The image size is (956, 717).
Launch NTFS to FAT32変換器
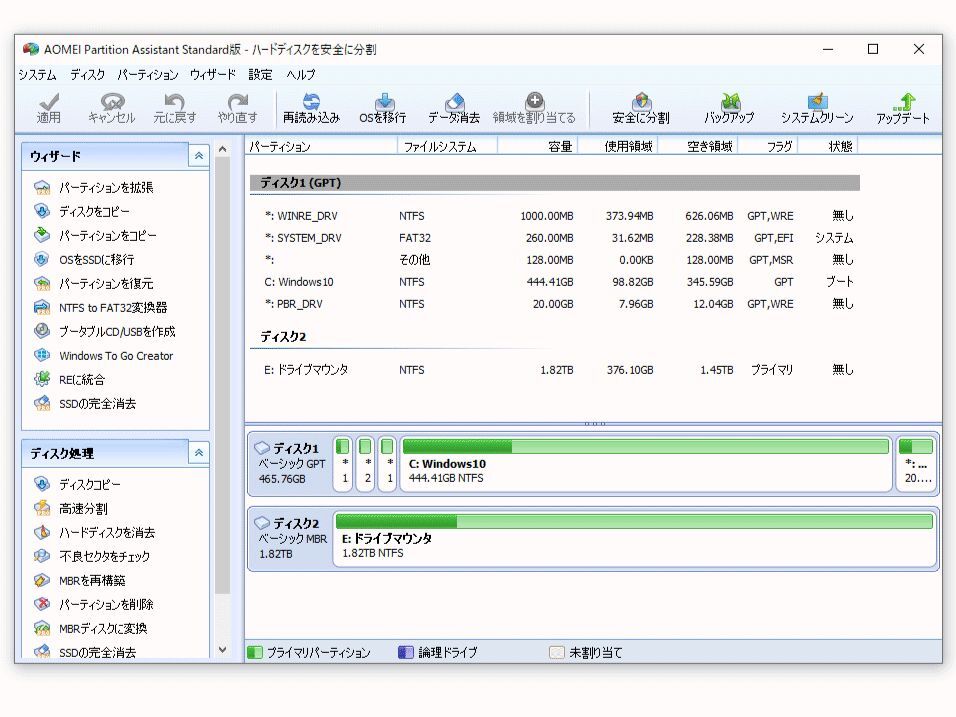(101, 308)
